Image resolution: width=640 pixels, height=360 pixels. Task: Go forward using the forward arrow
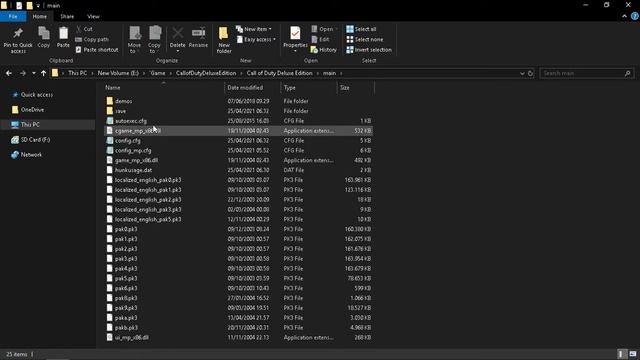point(23,73)
